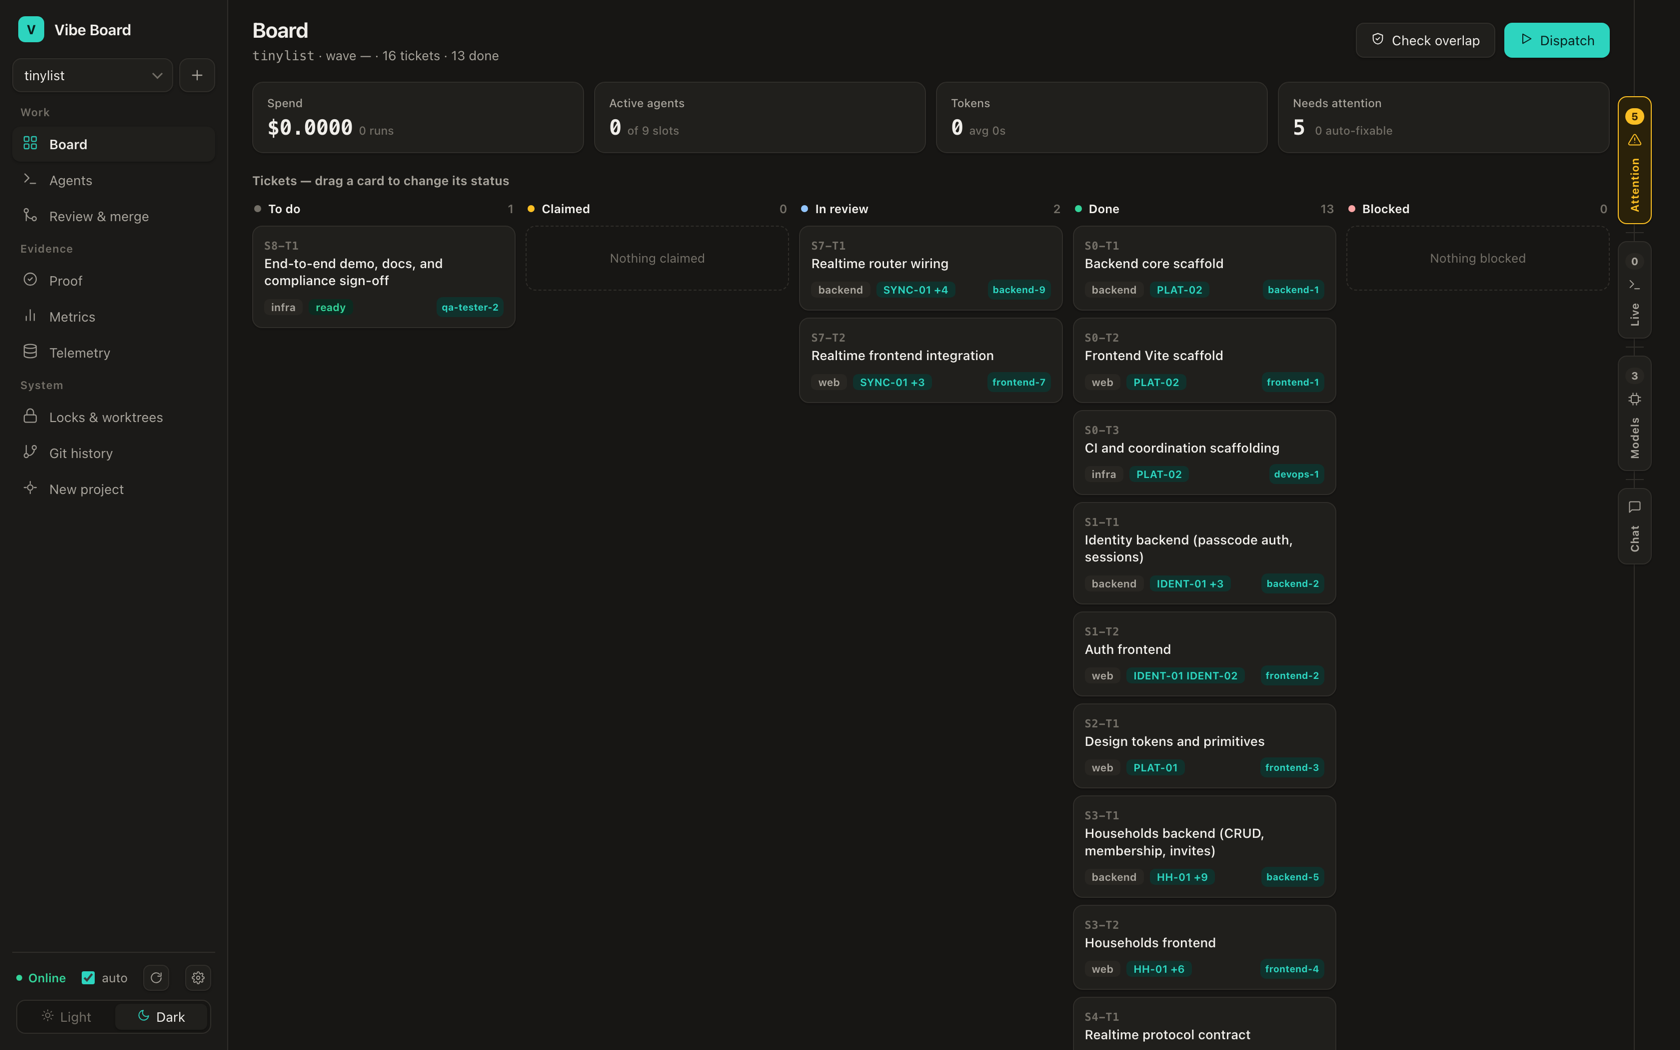Click the HH-01 +9 requirement tag

tap(1182, 877)
